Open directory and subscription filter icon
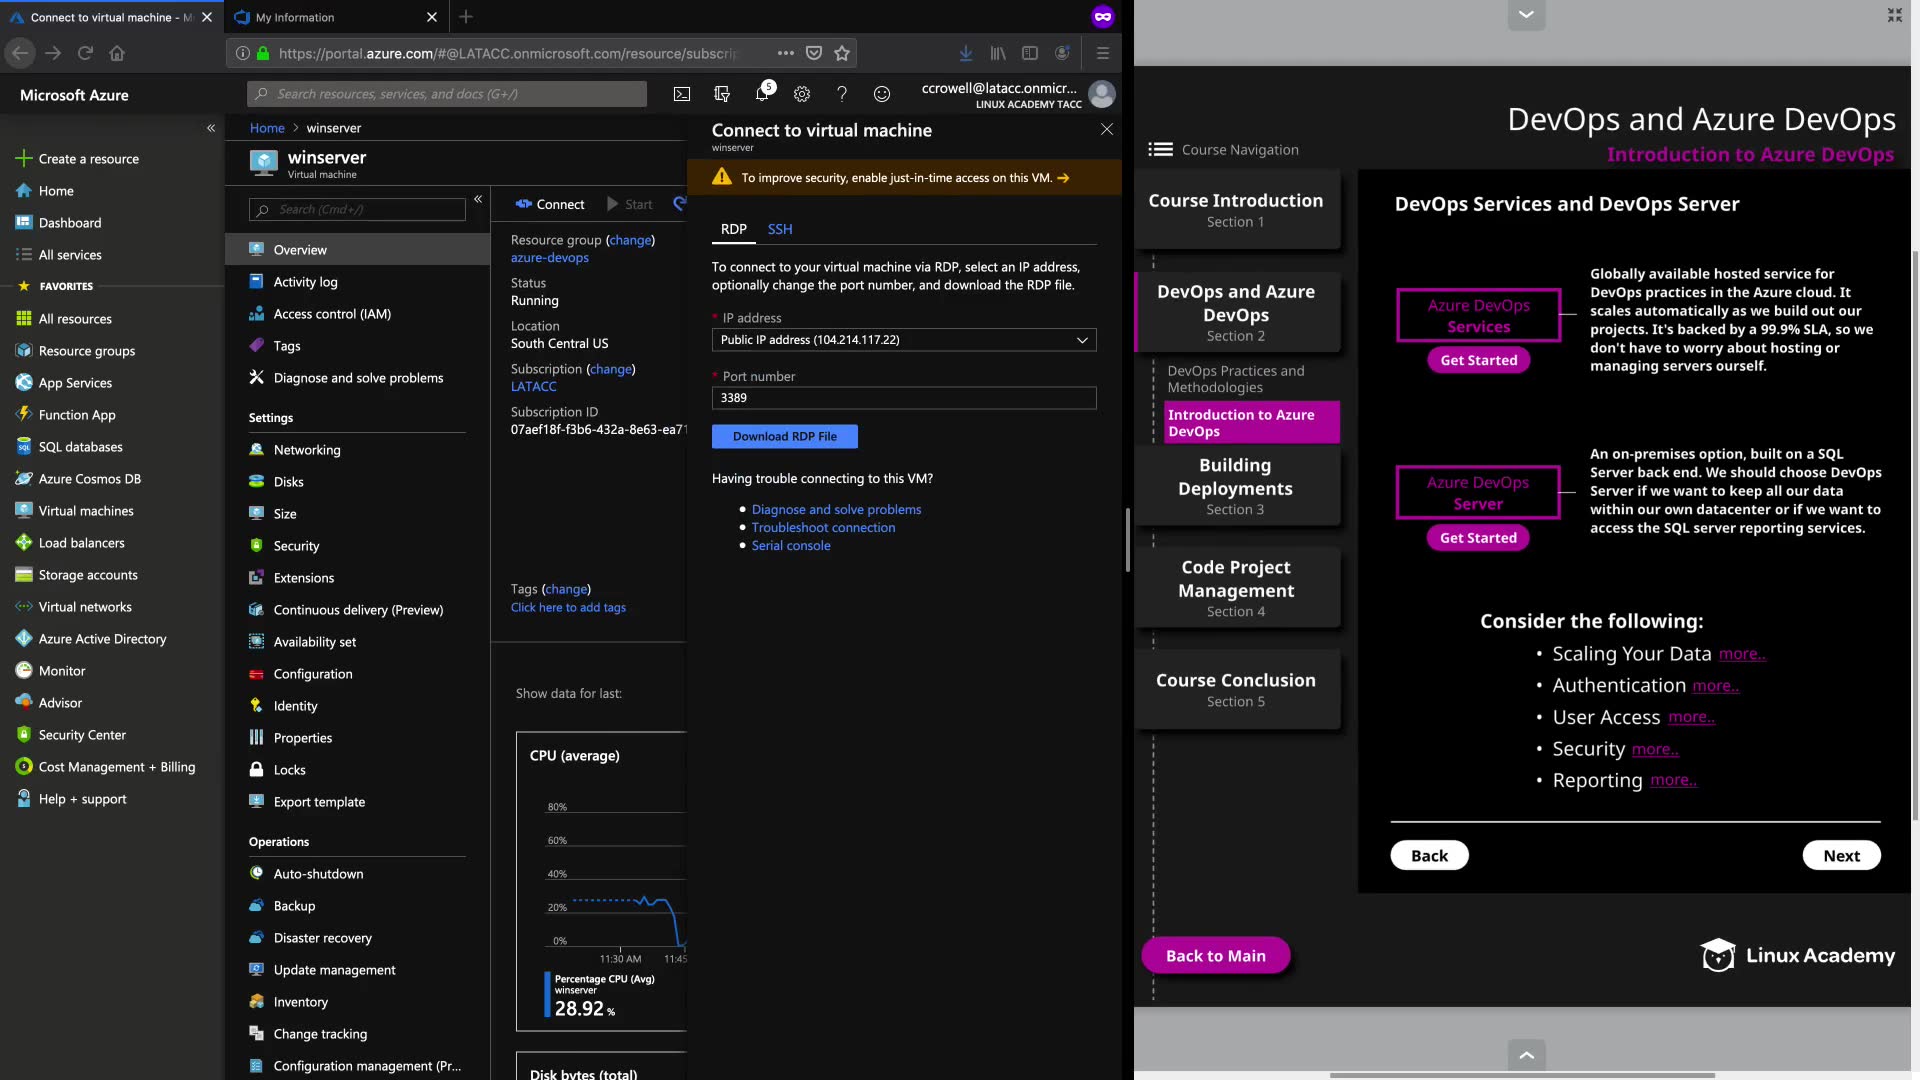 (x=722, y=94)
